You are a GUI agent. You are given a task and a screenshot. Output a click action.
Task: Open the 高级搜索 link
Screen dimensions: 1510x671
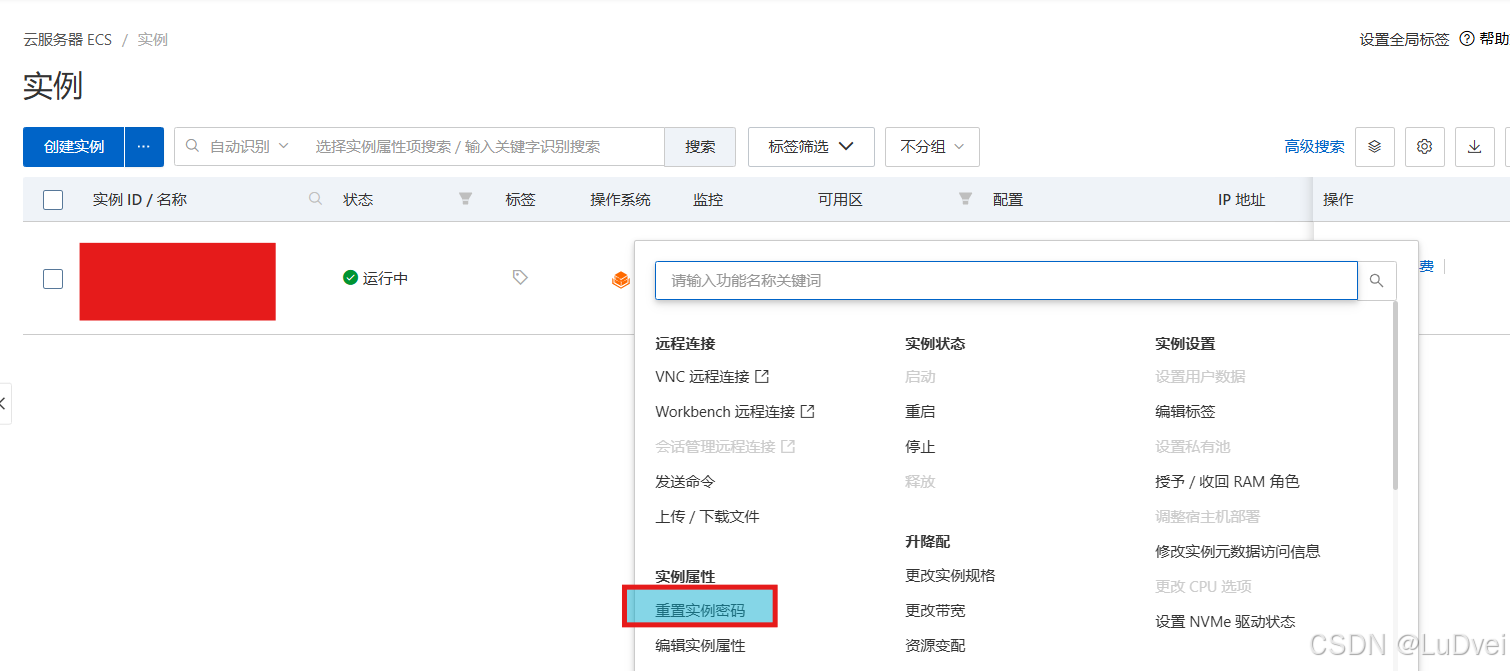[x=1314, y=146]
